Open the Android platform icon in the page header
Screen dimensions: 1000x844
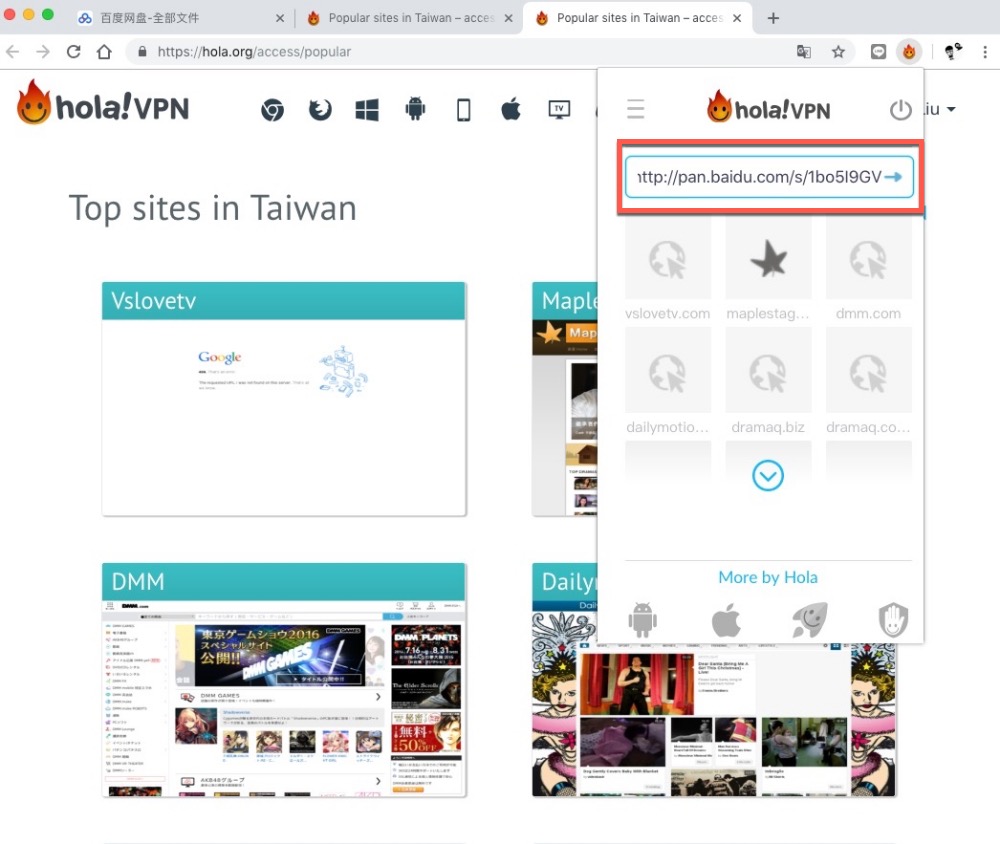(x=415, y=109)
